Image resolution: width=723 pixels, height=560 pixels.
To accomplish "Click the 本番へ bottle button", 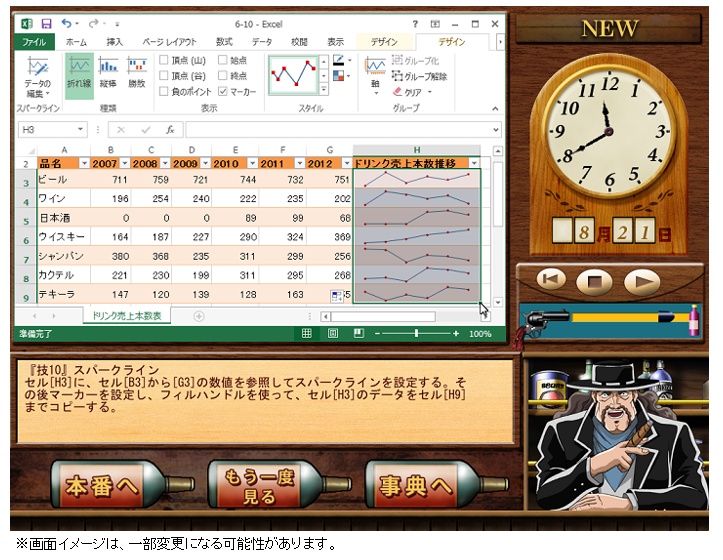I will [x=105, y=487].
